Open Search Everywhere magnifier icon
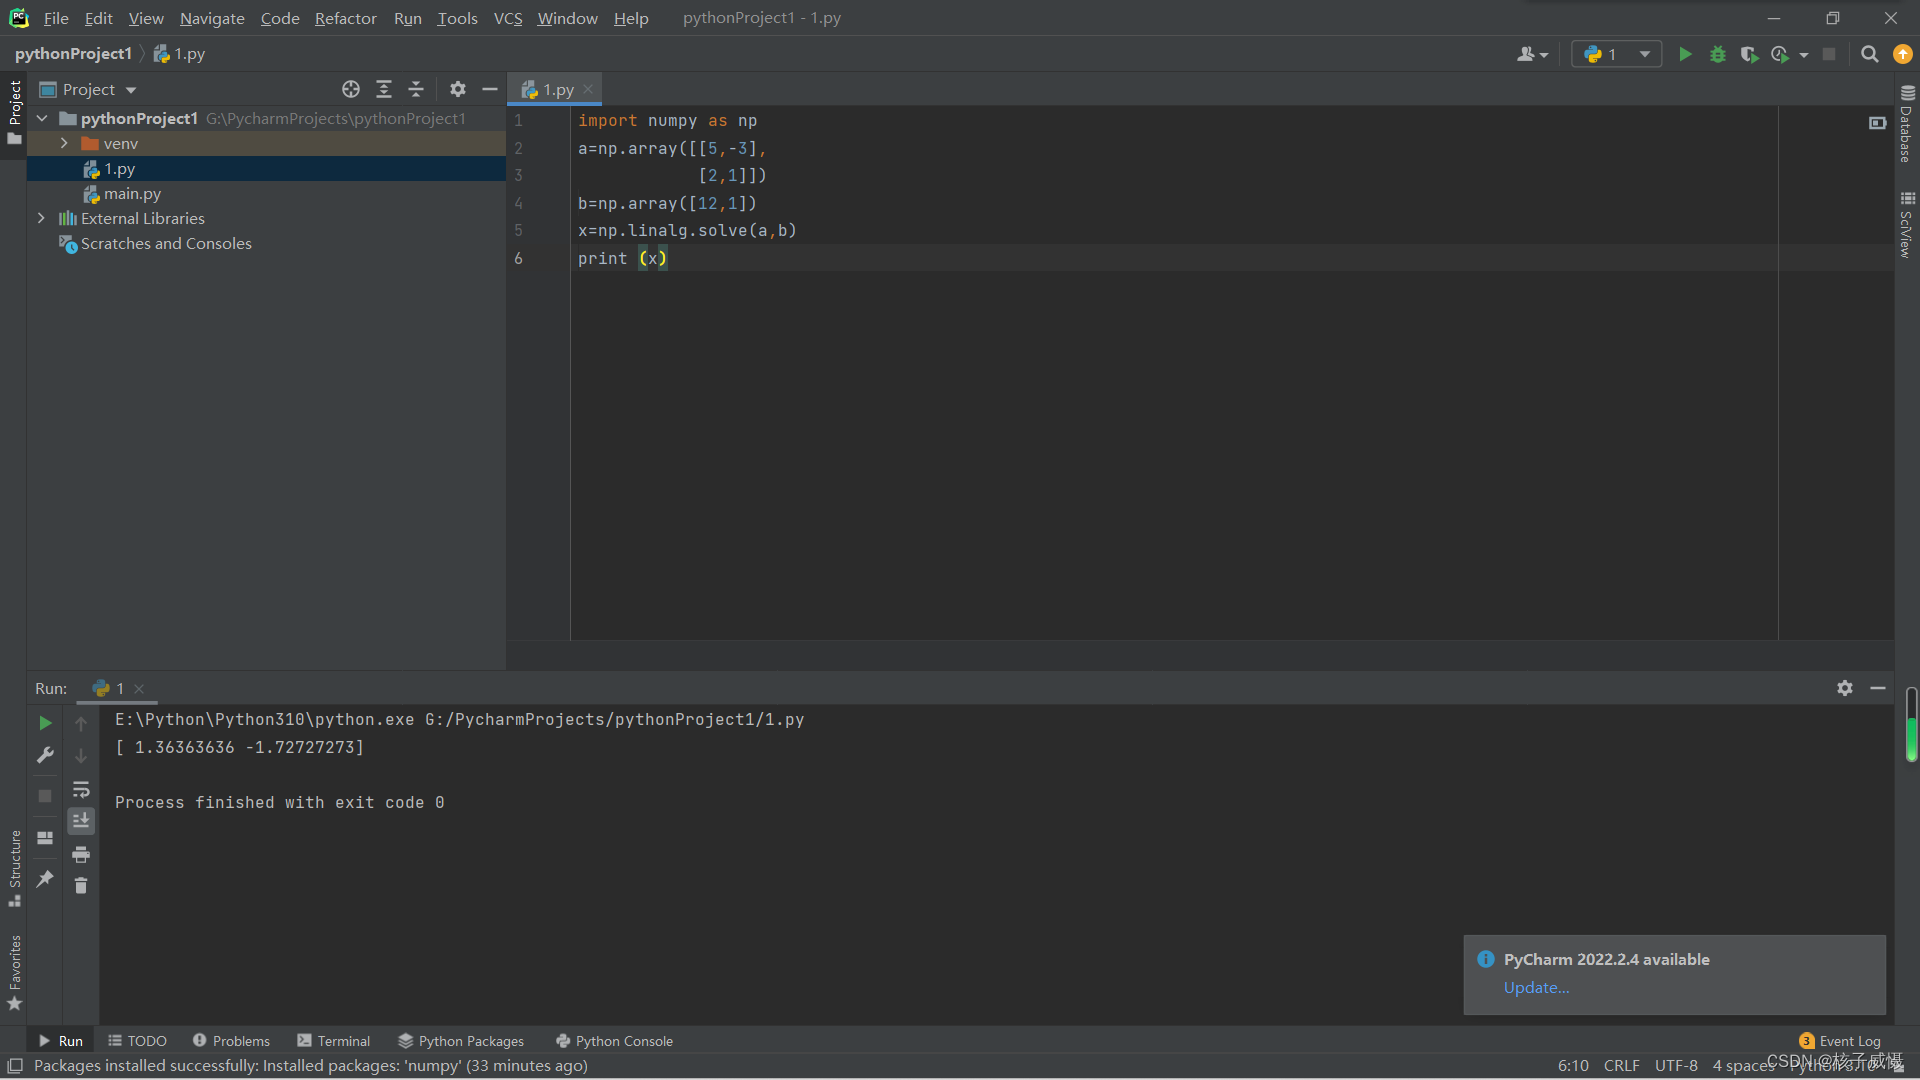The height and width of the screenshot is (1080, 1920). 1869,54
